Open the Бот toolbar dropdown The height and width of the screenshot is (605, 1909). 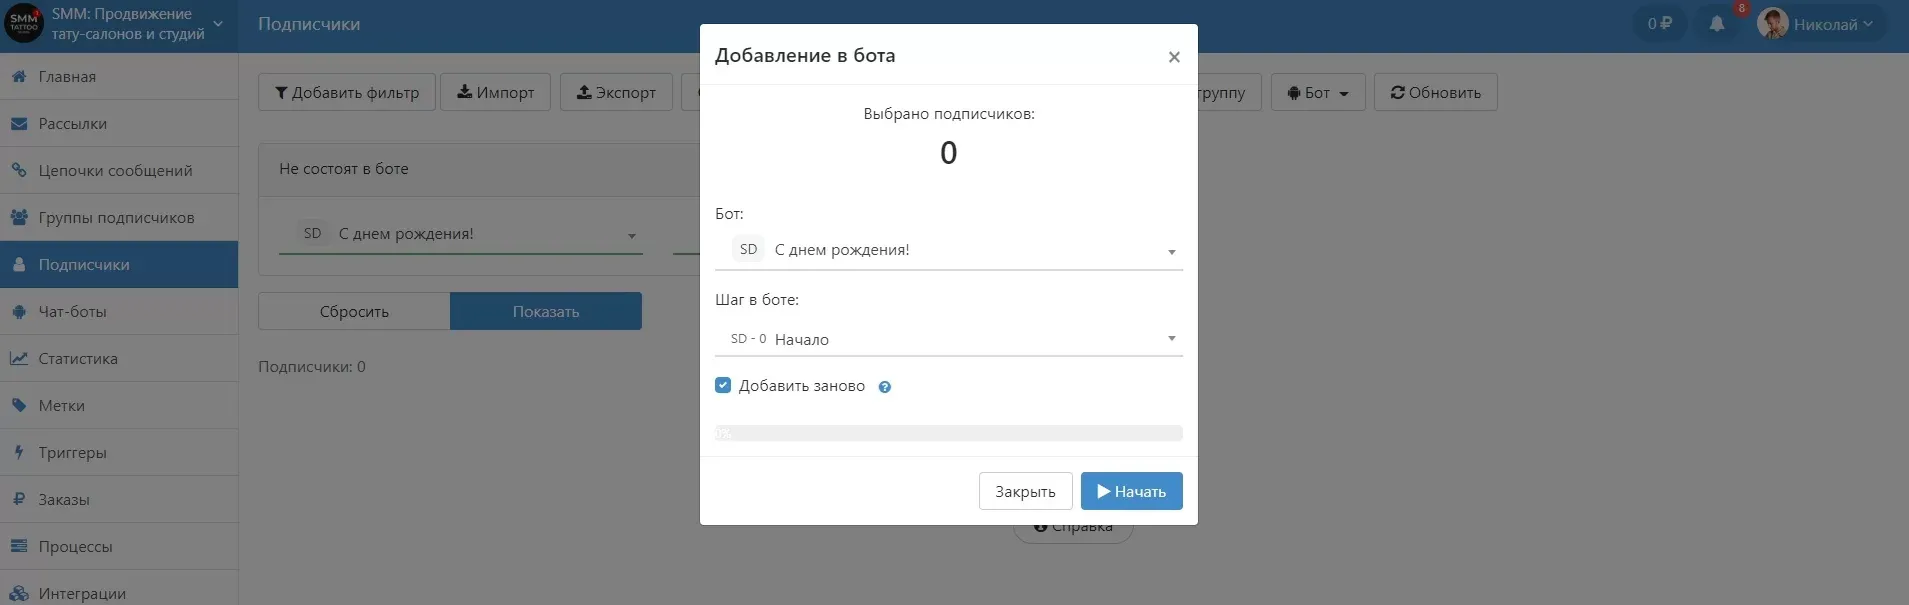(x=1318, y=92)
